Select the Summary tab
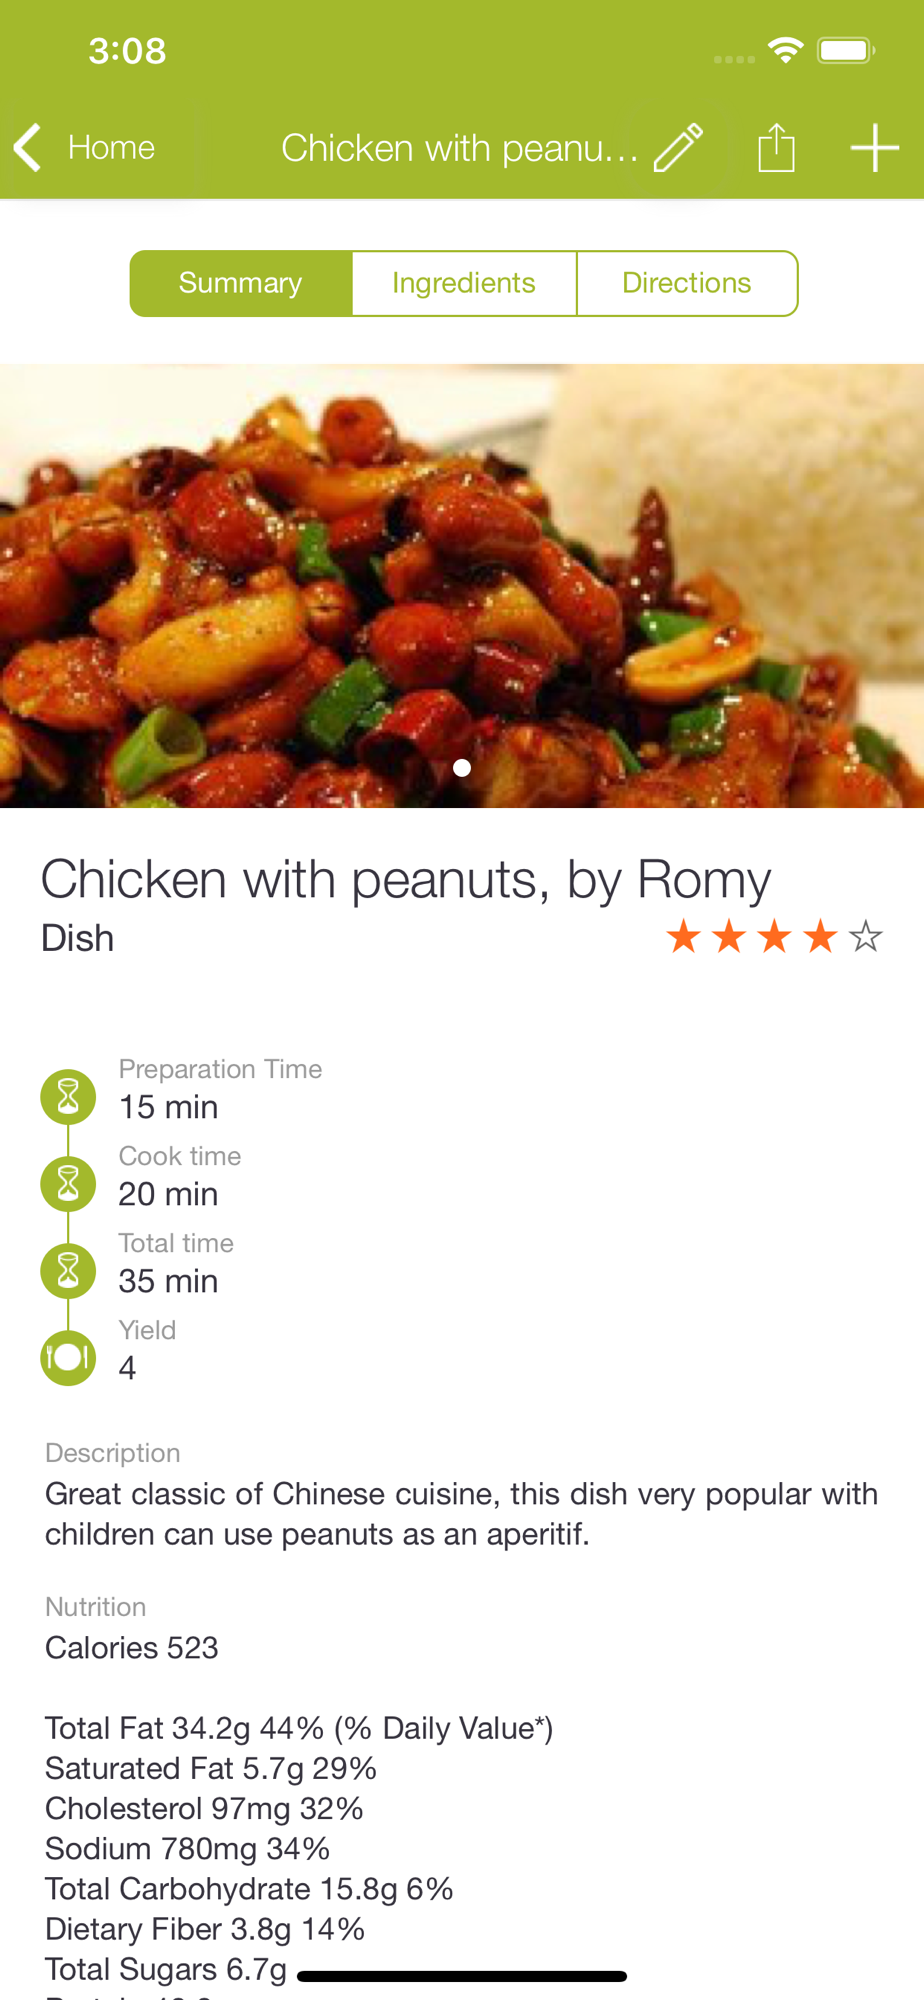924x2000 pixels. point(241,283)
